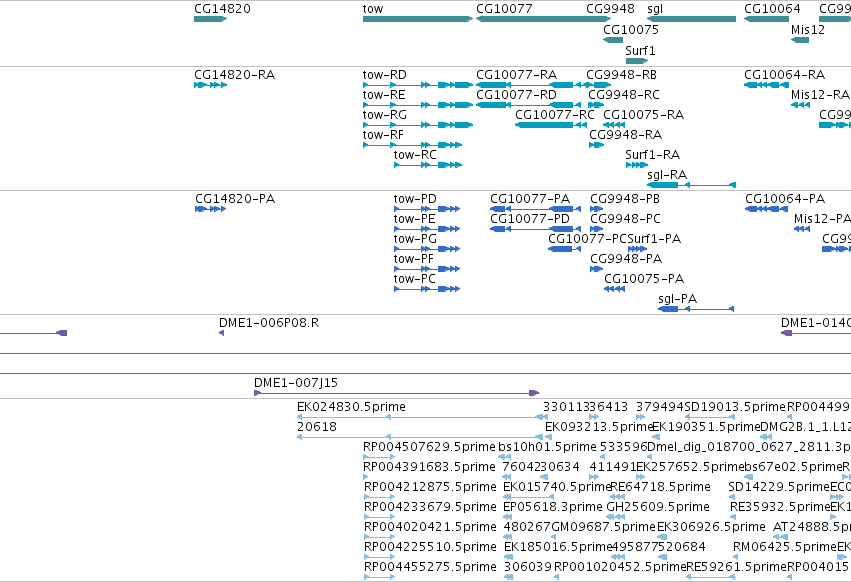The width and height of the screenshot is (851, 582).
Task: Select the CG10075 gene arrow
Action: click(613, 40)
